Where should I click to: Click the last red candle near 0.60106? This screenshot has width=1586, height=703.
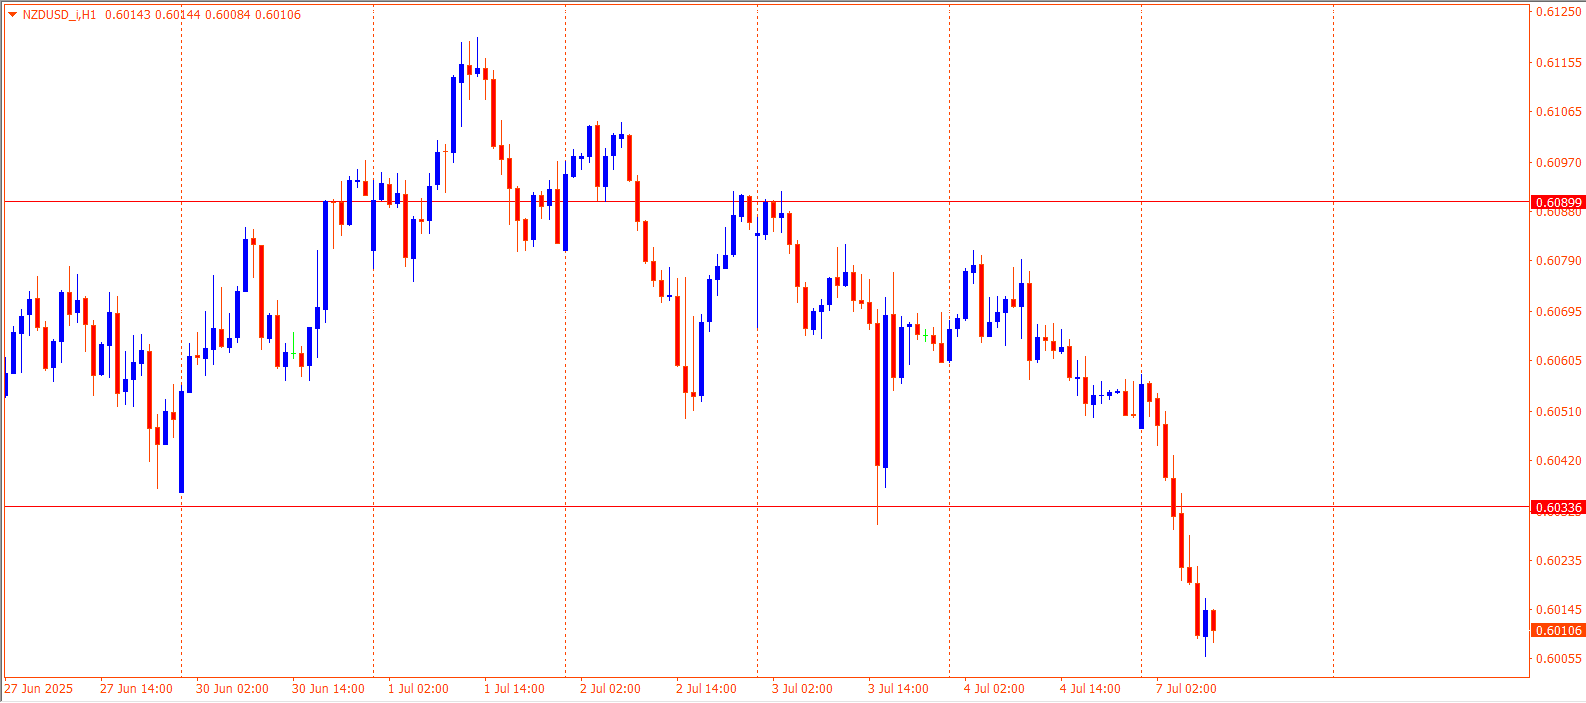[1213, 620]
